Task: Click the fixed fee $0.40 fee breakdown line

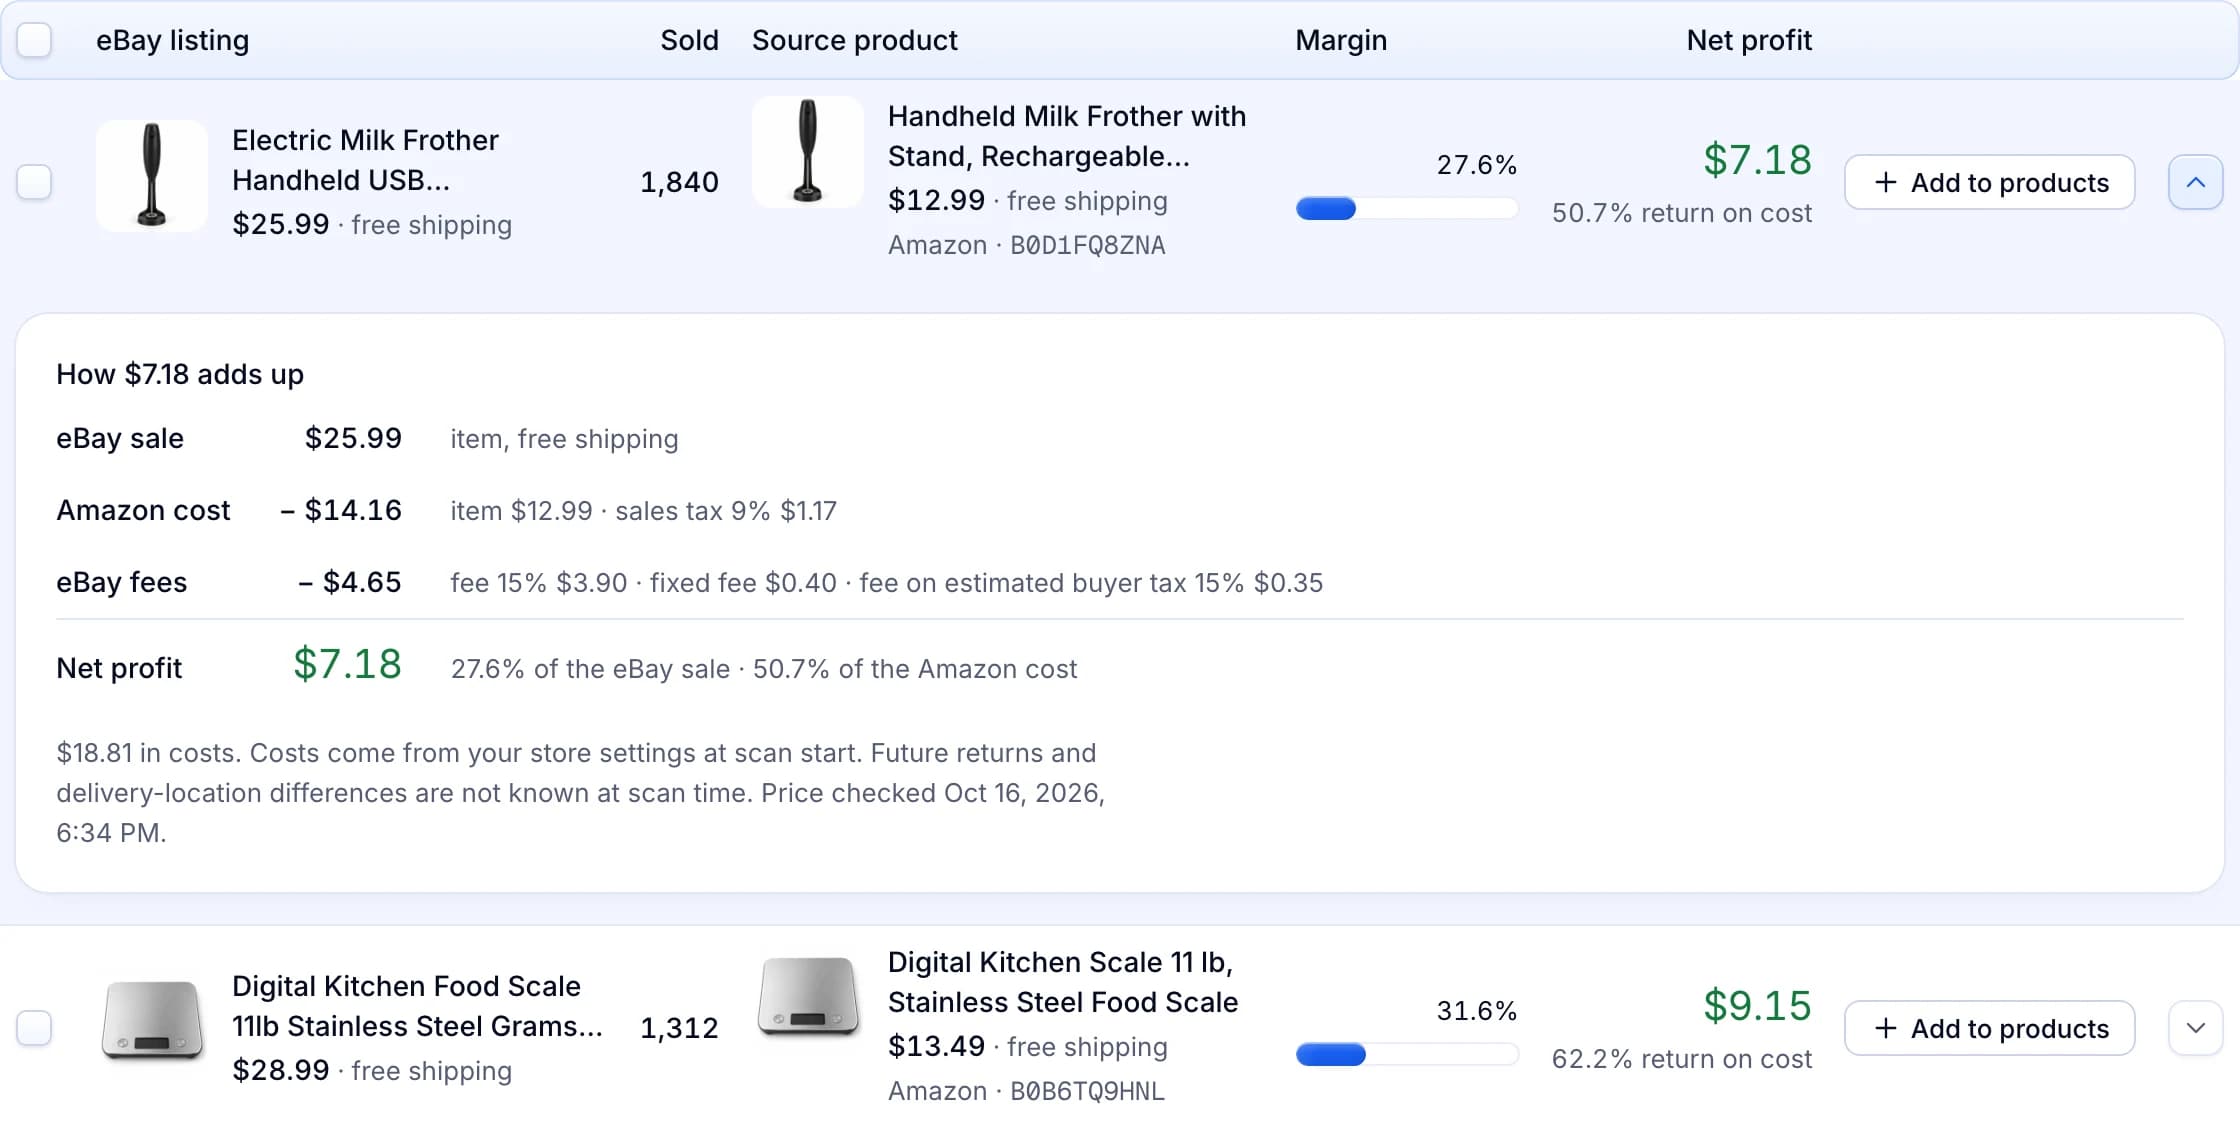Action: point(743,583)
